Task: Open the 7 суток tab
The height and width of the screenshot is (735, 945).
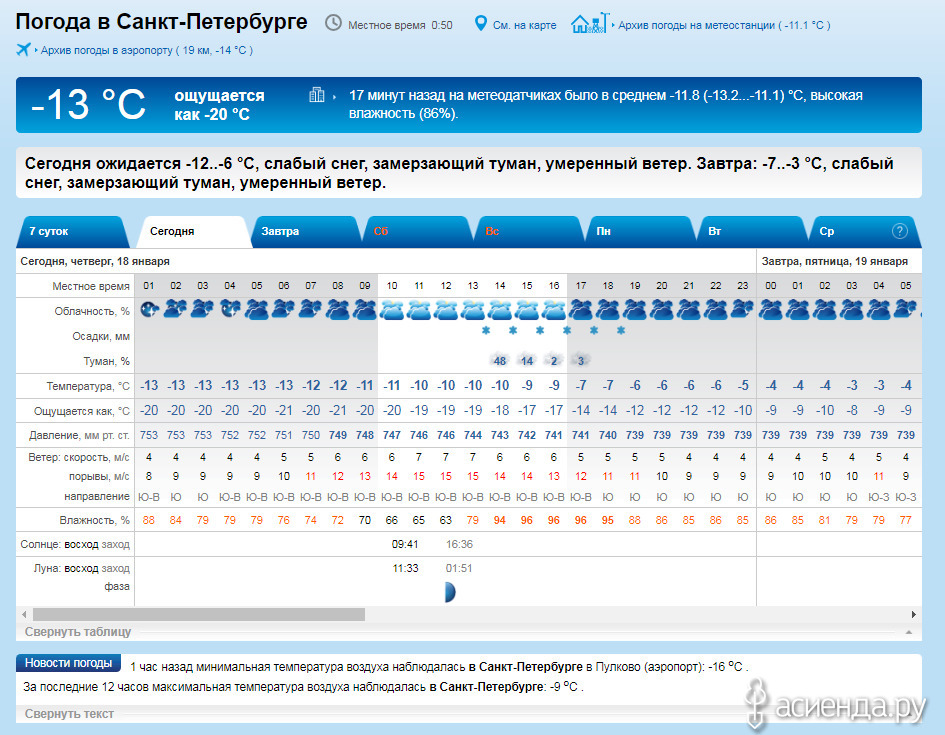Action: click(x=72, y=231)
